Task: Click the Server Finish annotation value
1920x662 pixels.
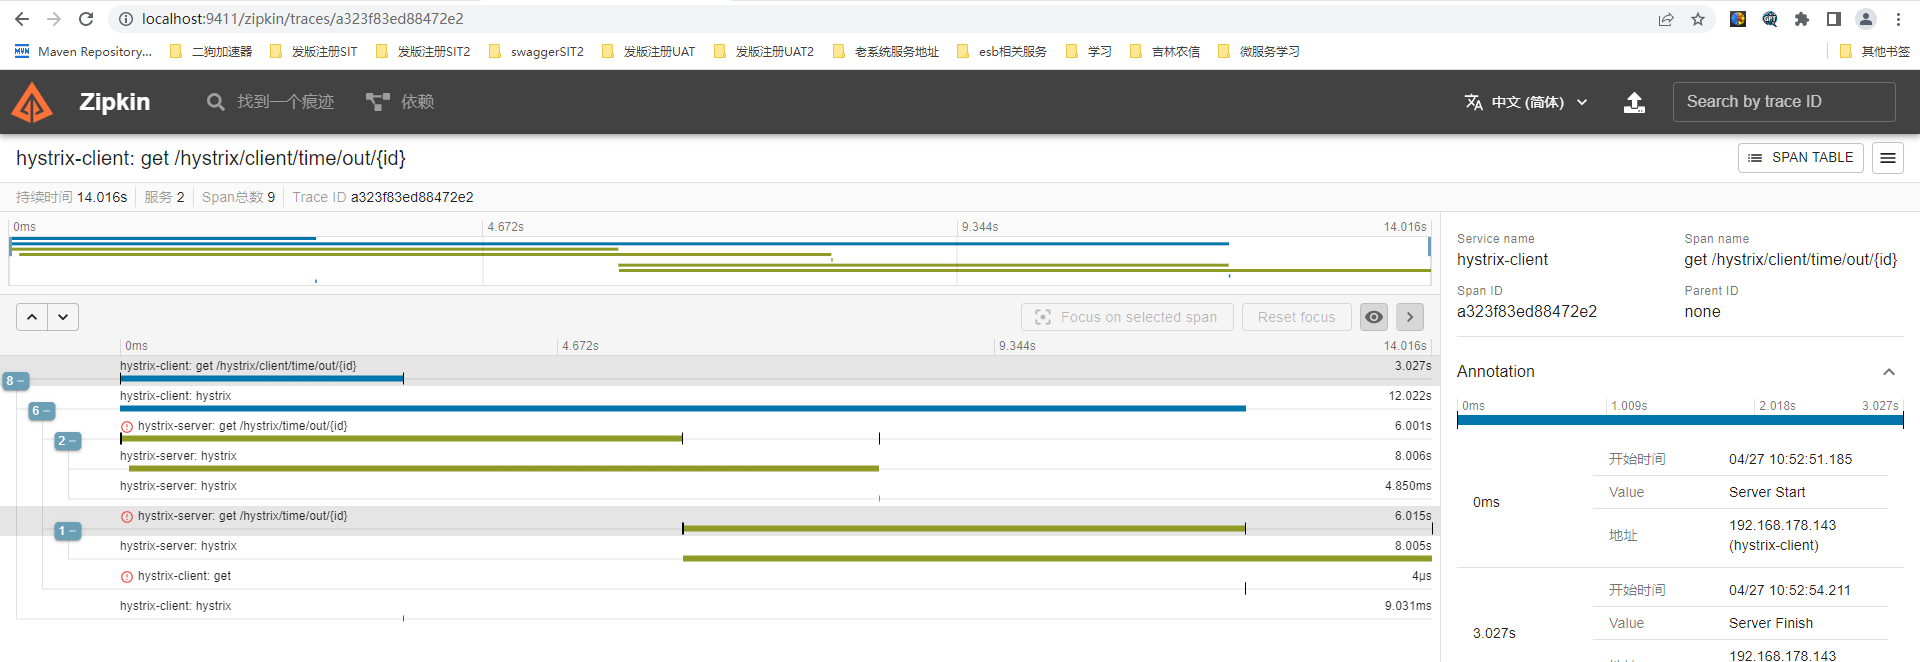Action: coord(1771,623)
